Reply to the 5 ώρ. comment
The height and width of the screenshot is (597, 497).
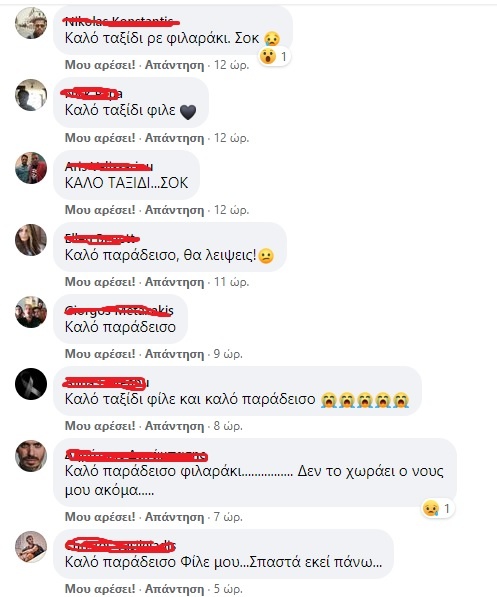[174, 589]
